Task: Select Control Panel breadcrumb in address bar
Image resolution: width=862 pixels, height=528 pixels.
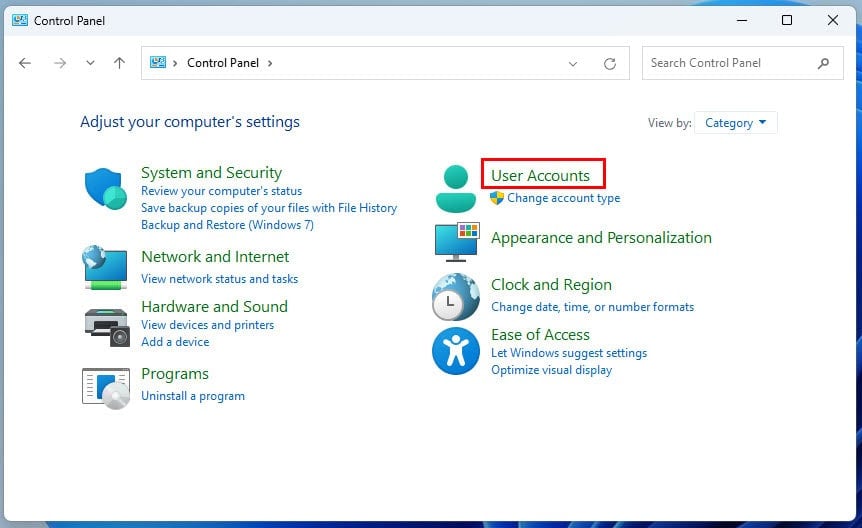Action: (x=223, y=63)
